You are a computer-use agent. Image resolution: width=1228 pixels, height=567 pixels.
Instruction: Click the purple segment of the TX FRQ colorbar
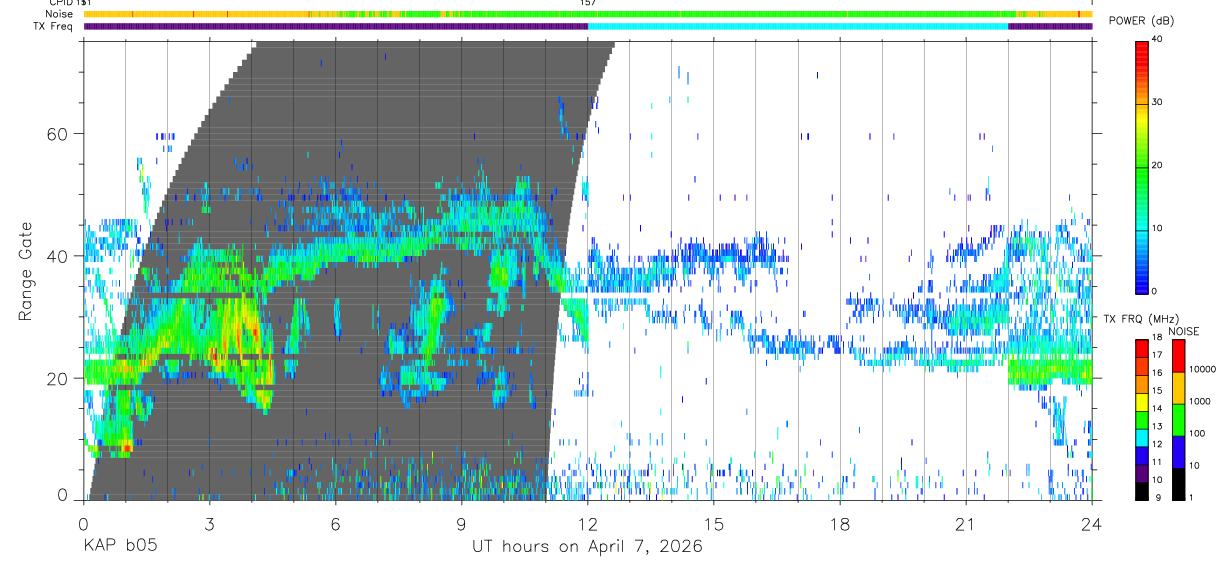point(1142,473)
